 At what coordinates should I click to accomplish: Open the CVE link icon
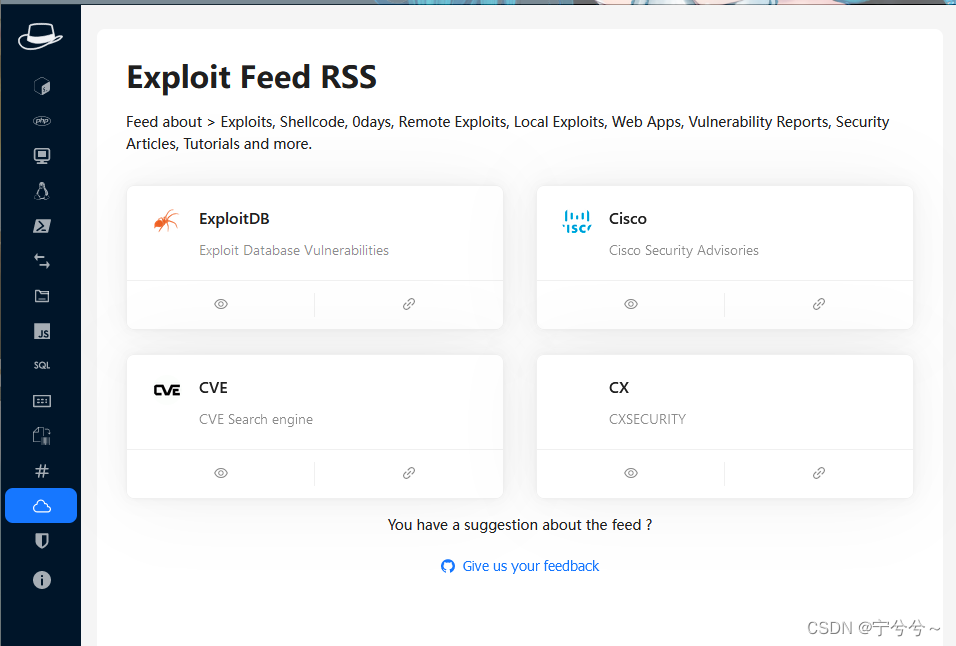coord(408,473)
